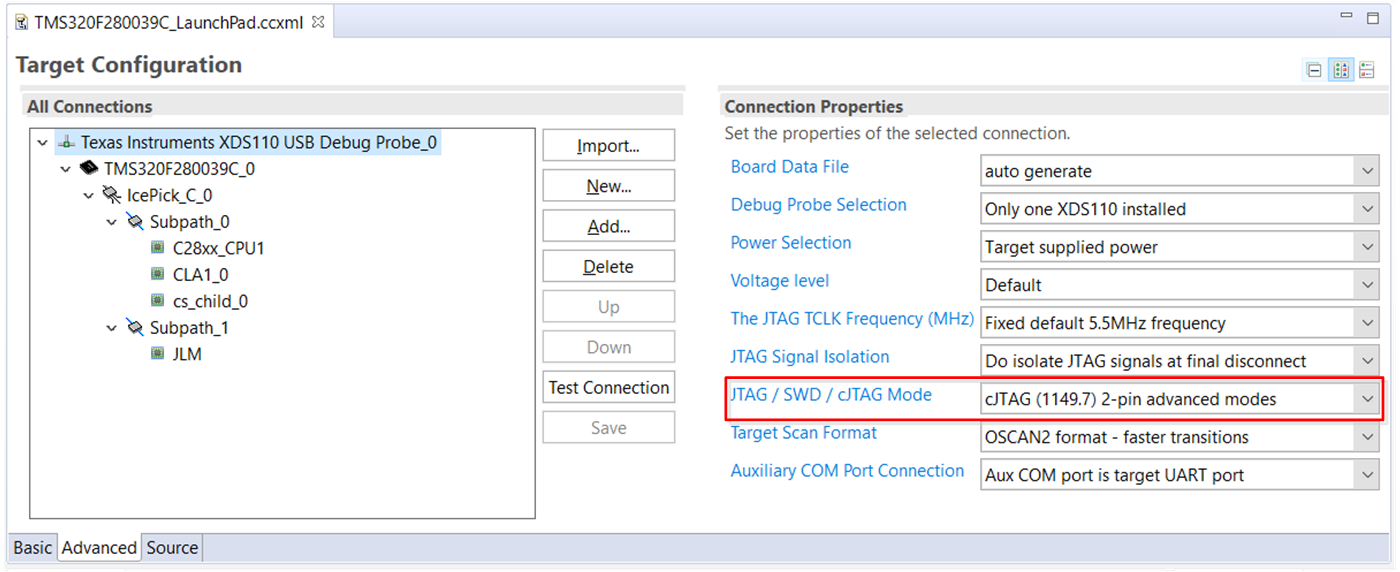Viewport: 1400px width, 572px height.
Task: Open the Power Selection dropdown
Action: (x=1367, y=247)
